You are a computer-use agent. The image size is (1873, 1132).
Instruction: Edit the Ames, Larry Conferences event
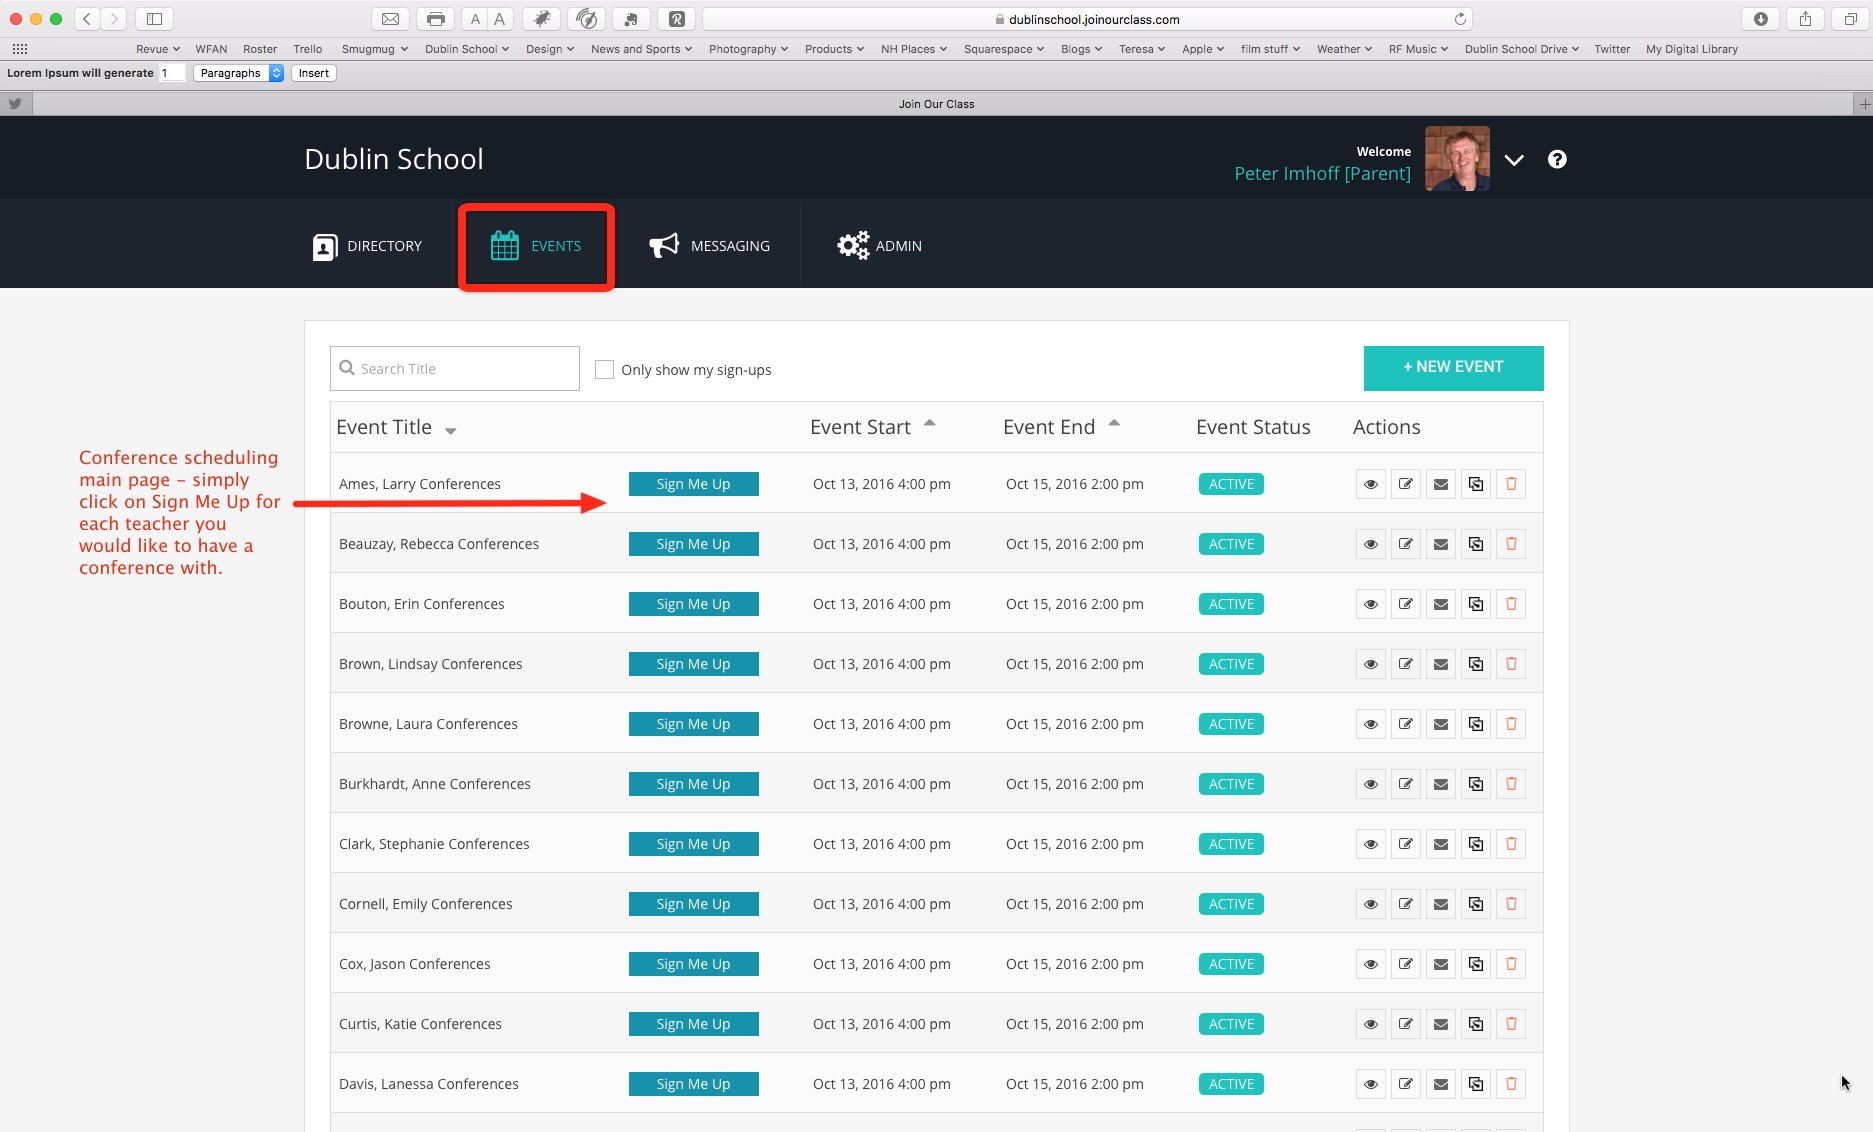pyautogui.click(x=1406, y=484)
